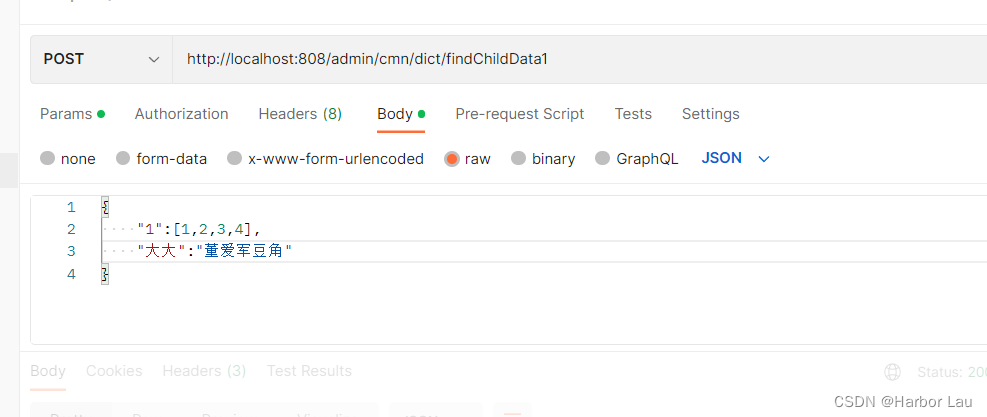Select the Body request tab
This screenshot has height=417, width=987.
pos(395,114)
